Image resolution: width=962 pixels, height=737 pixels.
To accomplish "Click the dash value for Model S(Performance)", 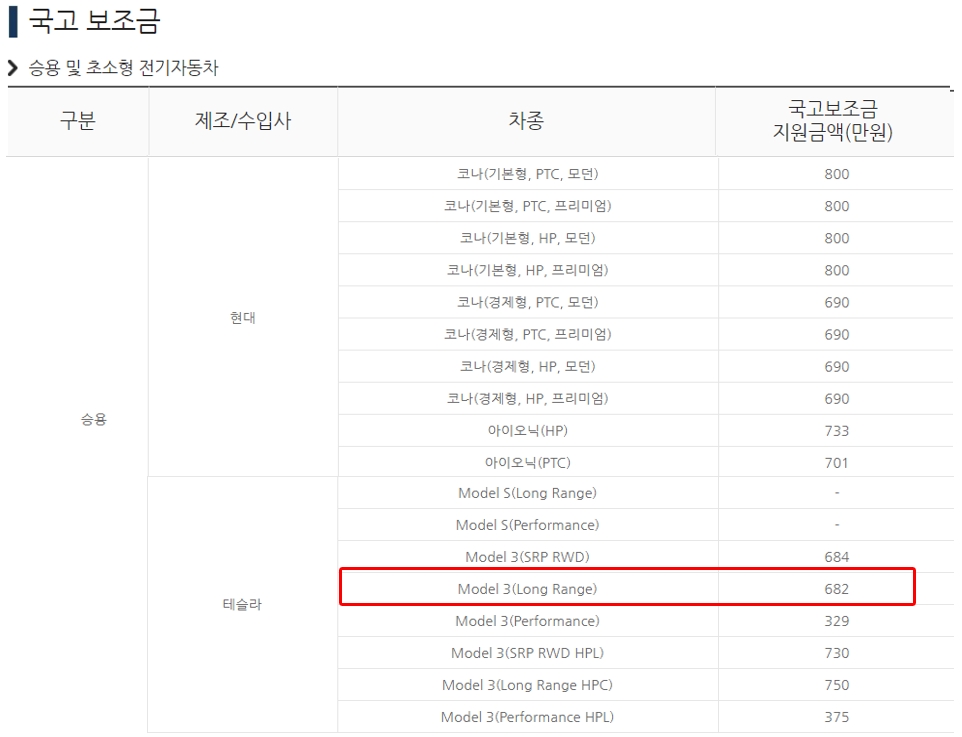I will point(837,525).
